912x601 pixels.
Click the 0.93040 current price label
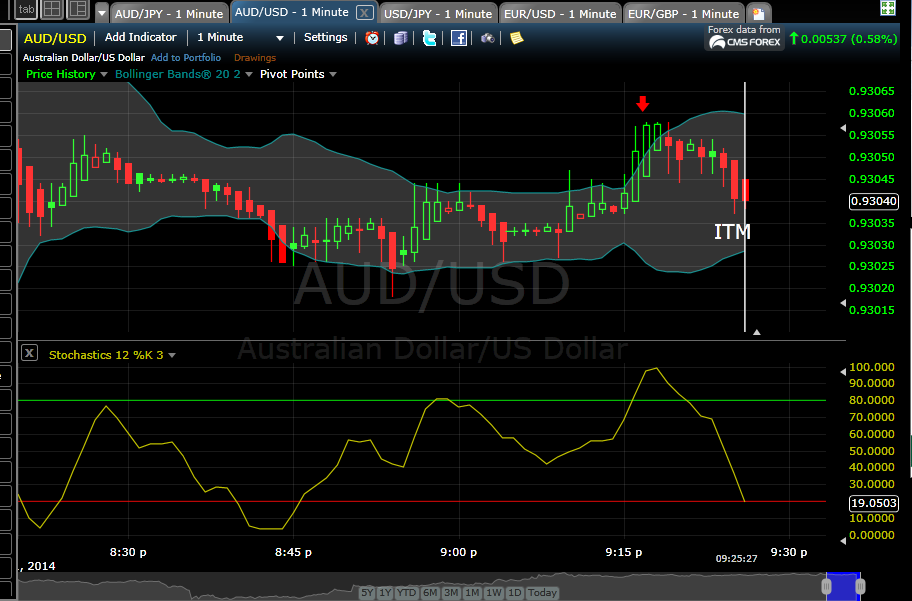point(874,201)
